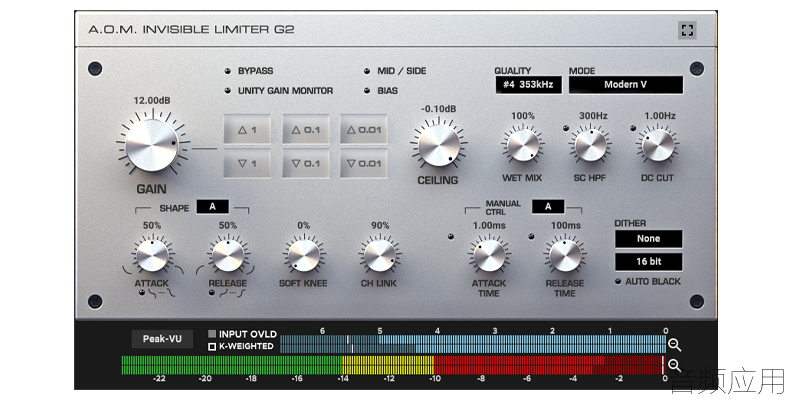Click the SOFT KNEE knob
The width and height of the screenshot is (792, 400).
[x=304, y=256]
